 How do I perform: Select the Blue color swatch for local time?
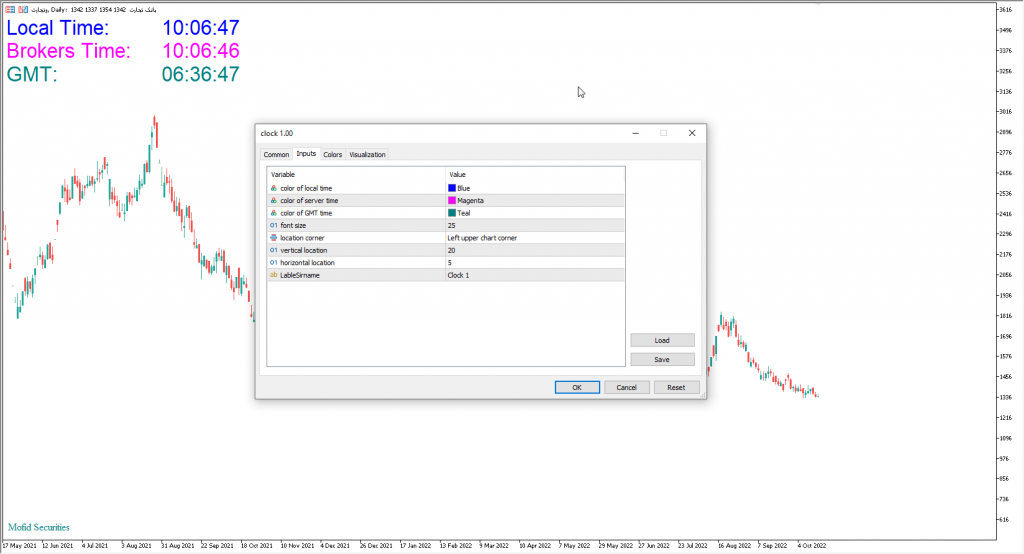click(x=452, y=188)
